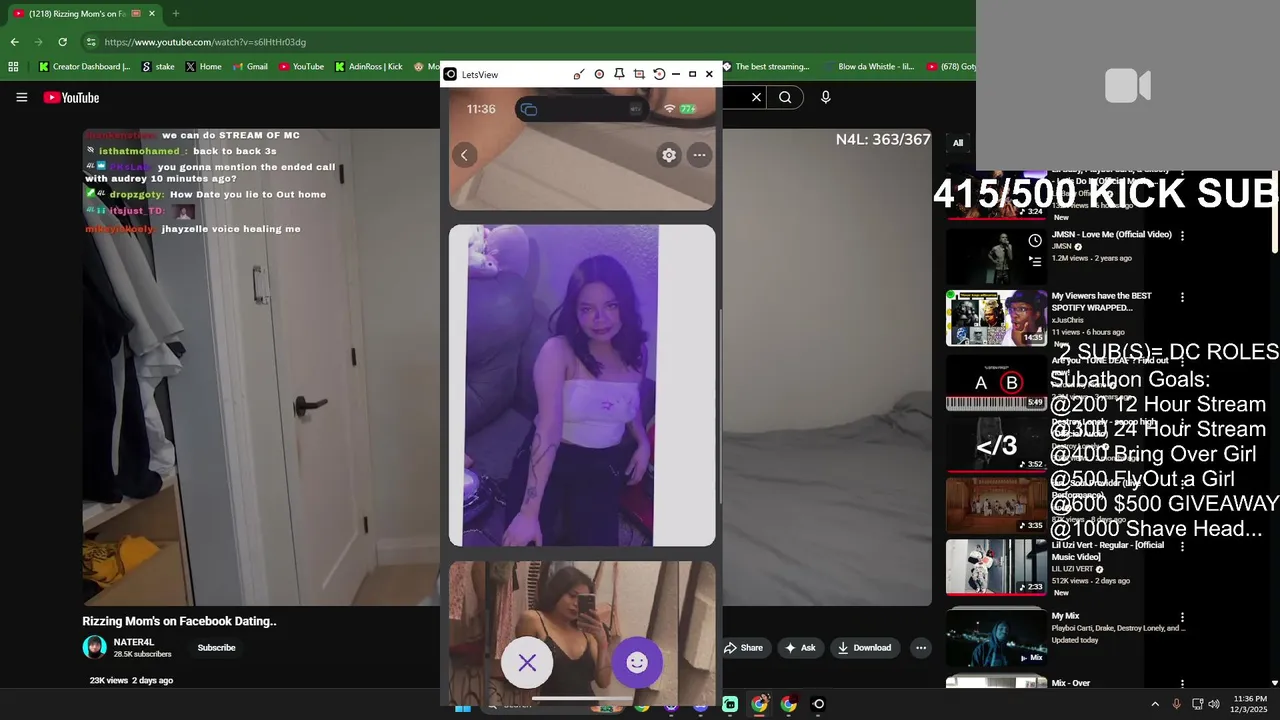
Task: Pin the LetsView window on top
Action: coord(619,74)
